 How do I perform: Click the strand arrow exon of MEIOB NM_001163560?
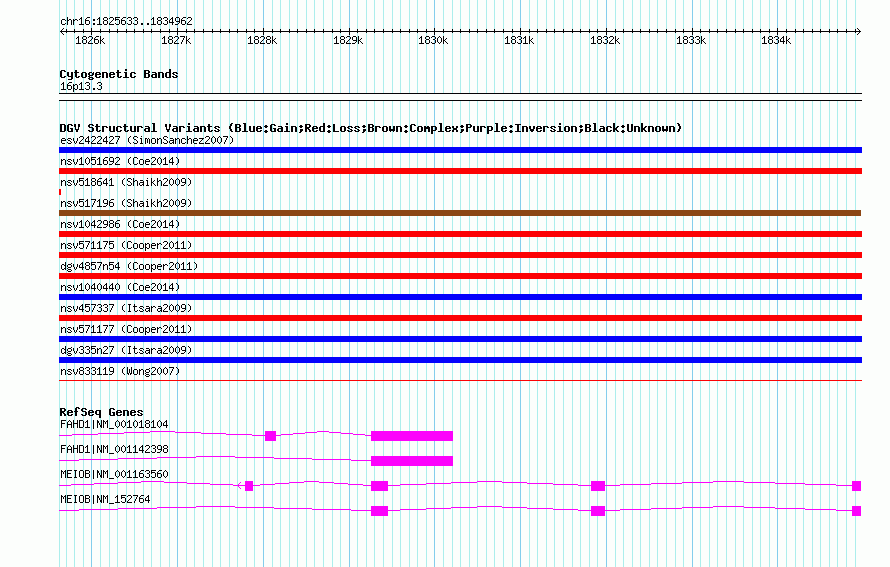249,486
